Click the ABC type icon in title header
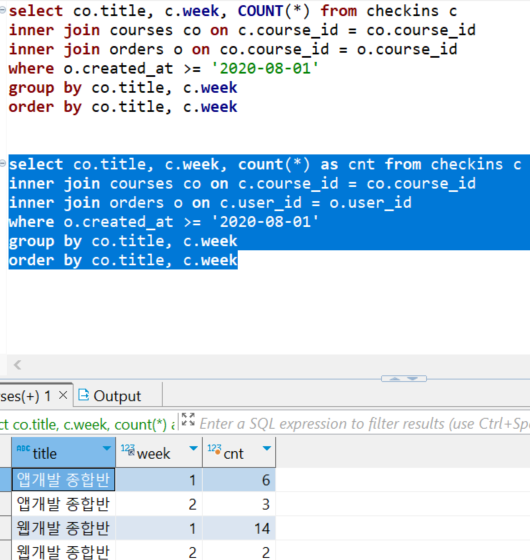Screen dimensions: 530x560 [x=23, y=448]
